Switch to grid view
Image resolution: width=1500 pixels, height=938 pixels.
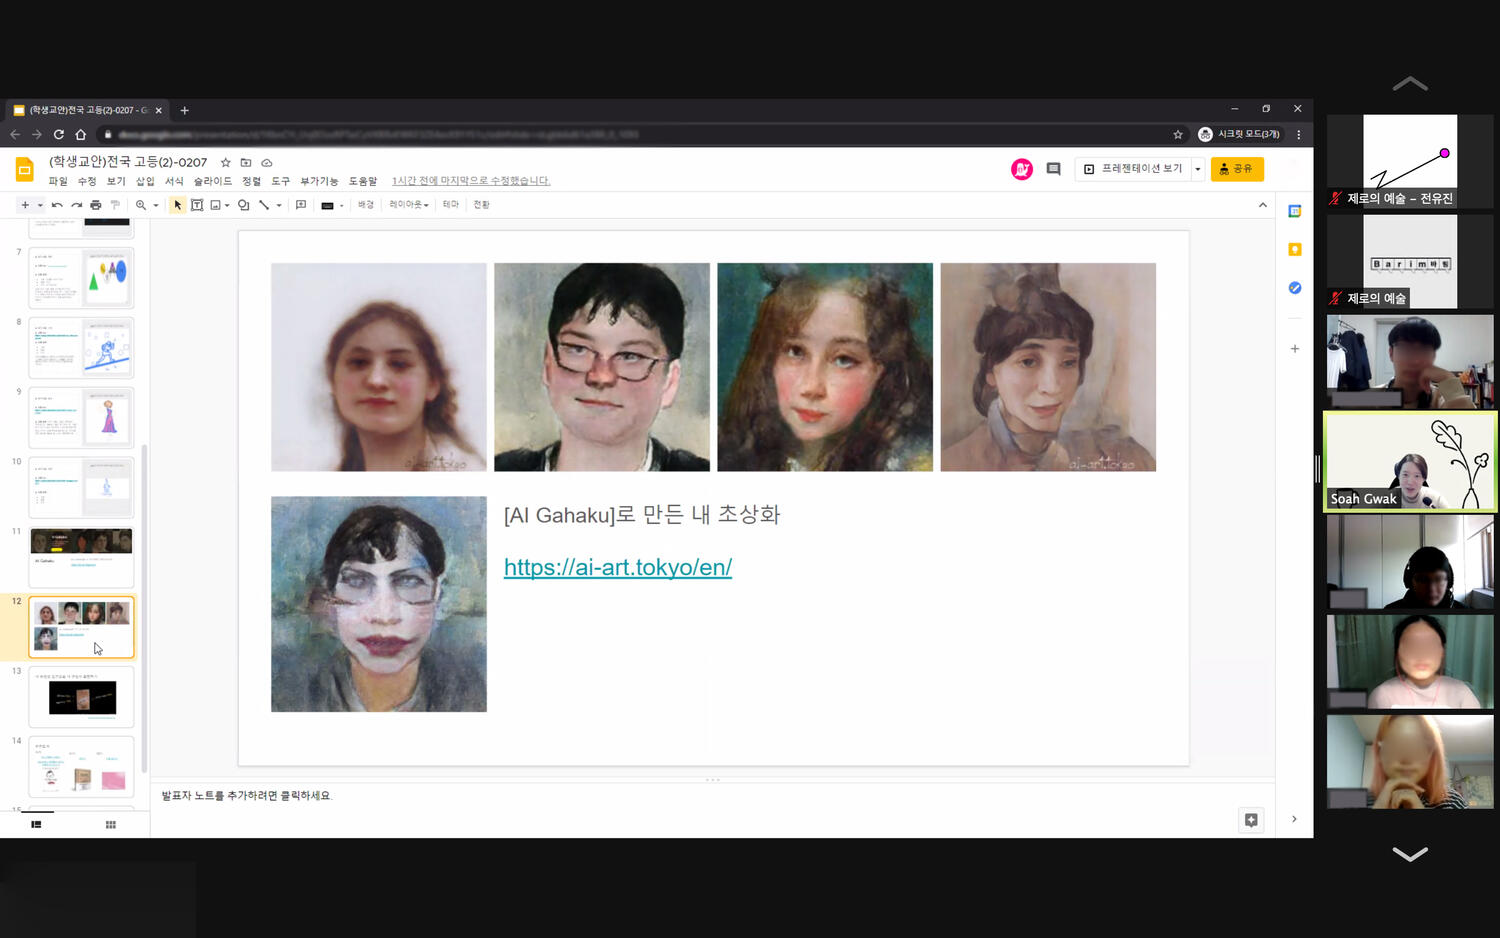point(111,825)
